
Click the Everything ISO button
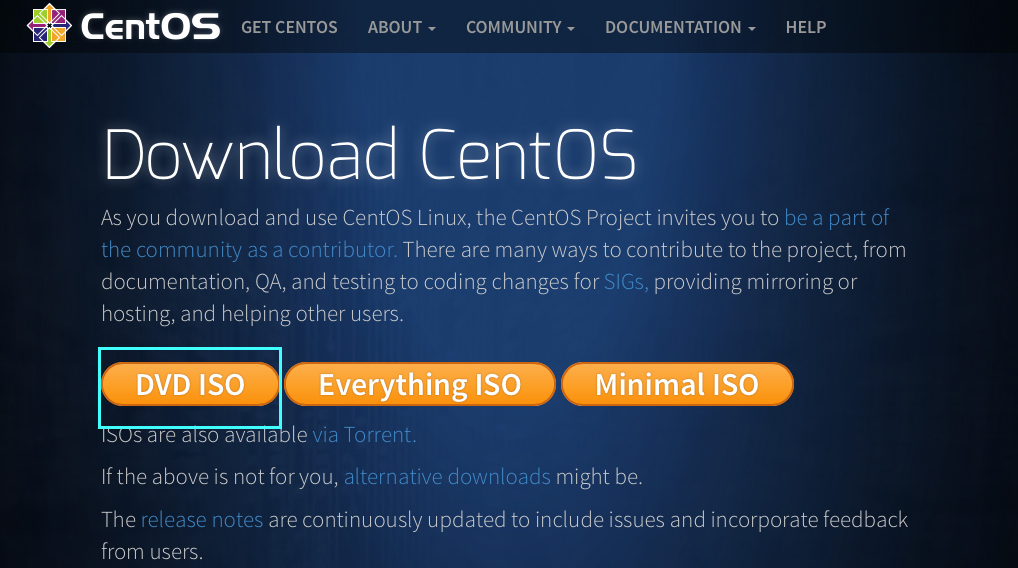[419, 384]
